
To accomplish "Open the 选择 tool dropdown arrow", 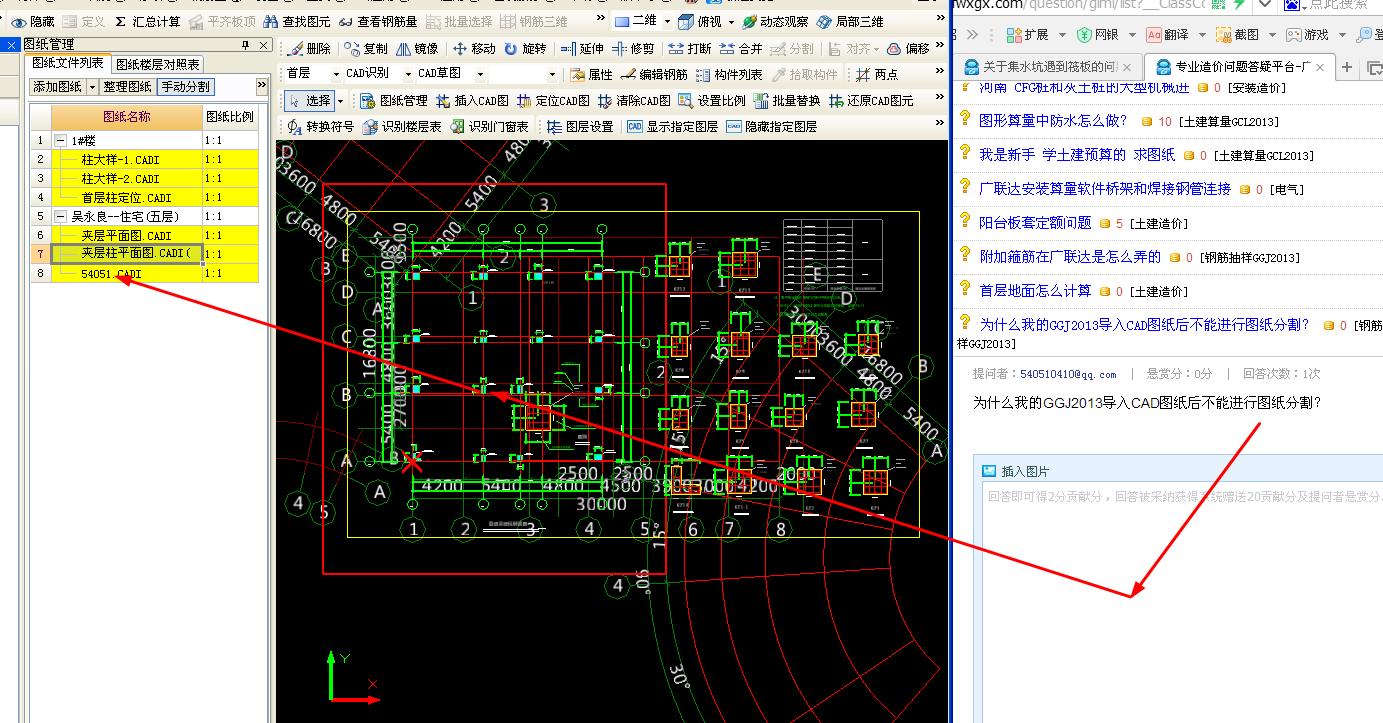I will tap(340, 100).
